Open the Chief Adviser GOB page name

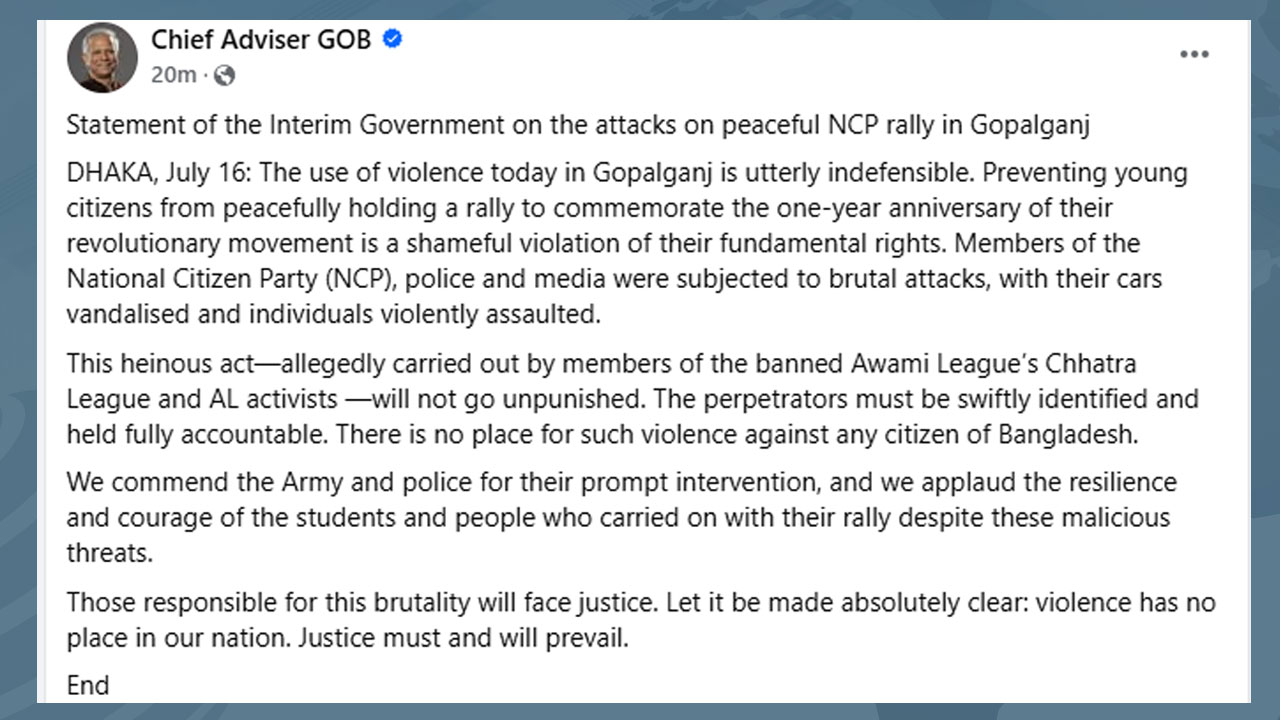(x=261, y=40)
